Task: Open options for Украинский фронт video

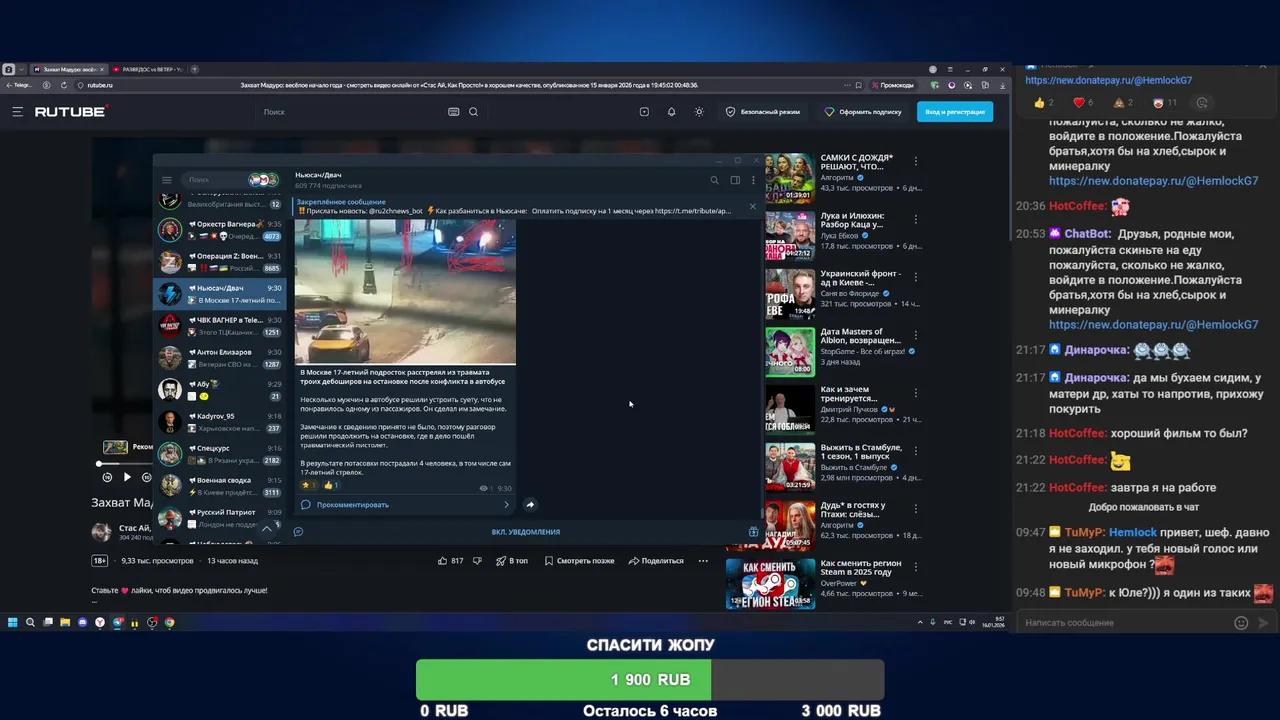Action: point(915,277)
